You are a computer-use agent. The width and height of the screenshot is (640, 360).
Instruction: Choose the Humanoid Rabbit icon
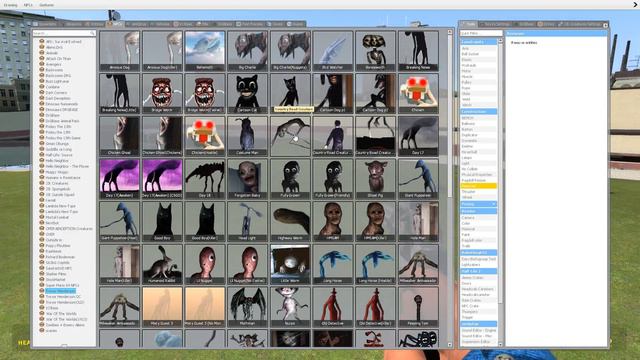[162, 264]
